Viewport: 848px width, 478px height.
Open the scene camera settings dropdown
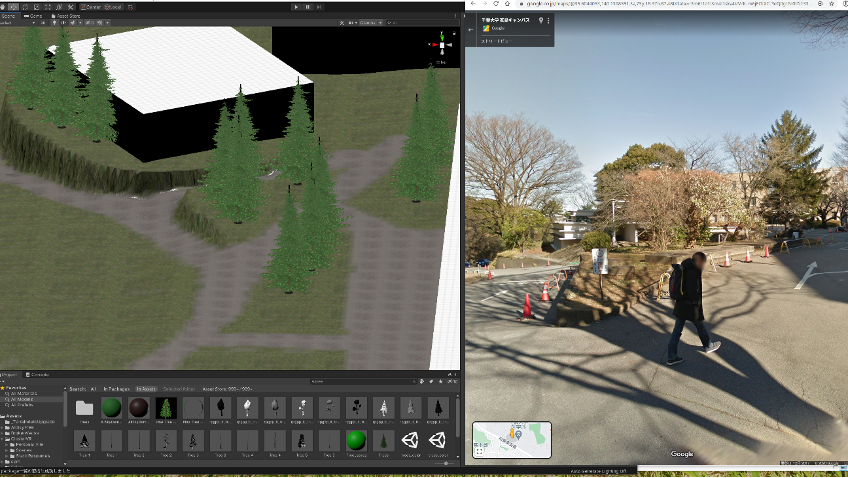click(352, 23)
